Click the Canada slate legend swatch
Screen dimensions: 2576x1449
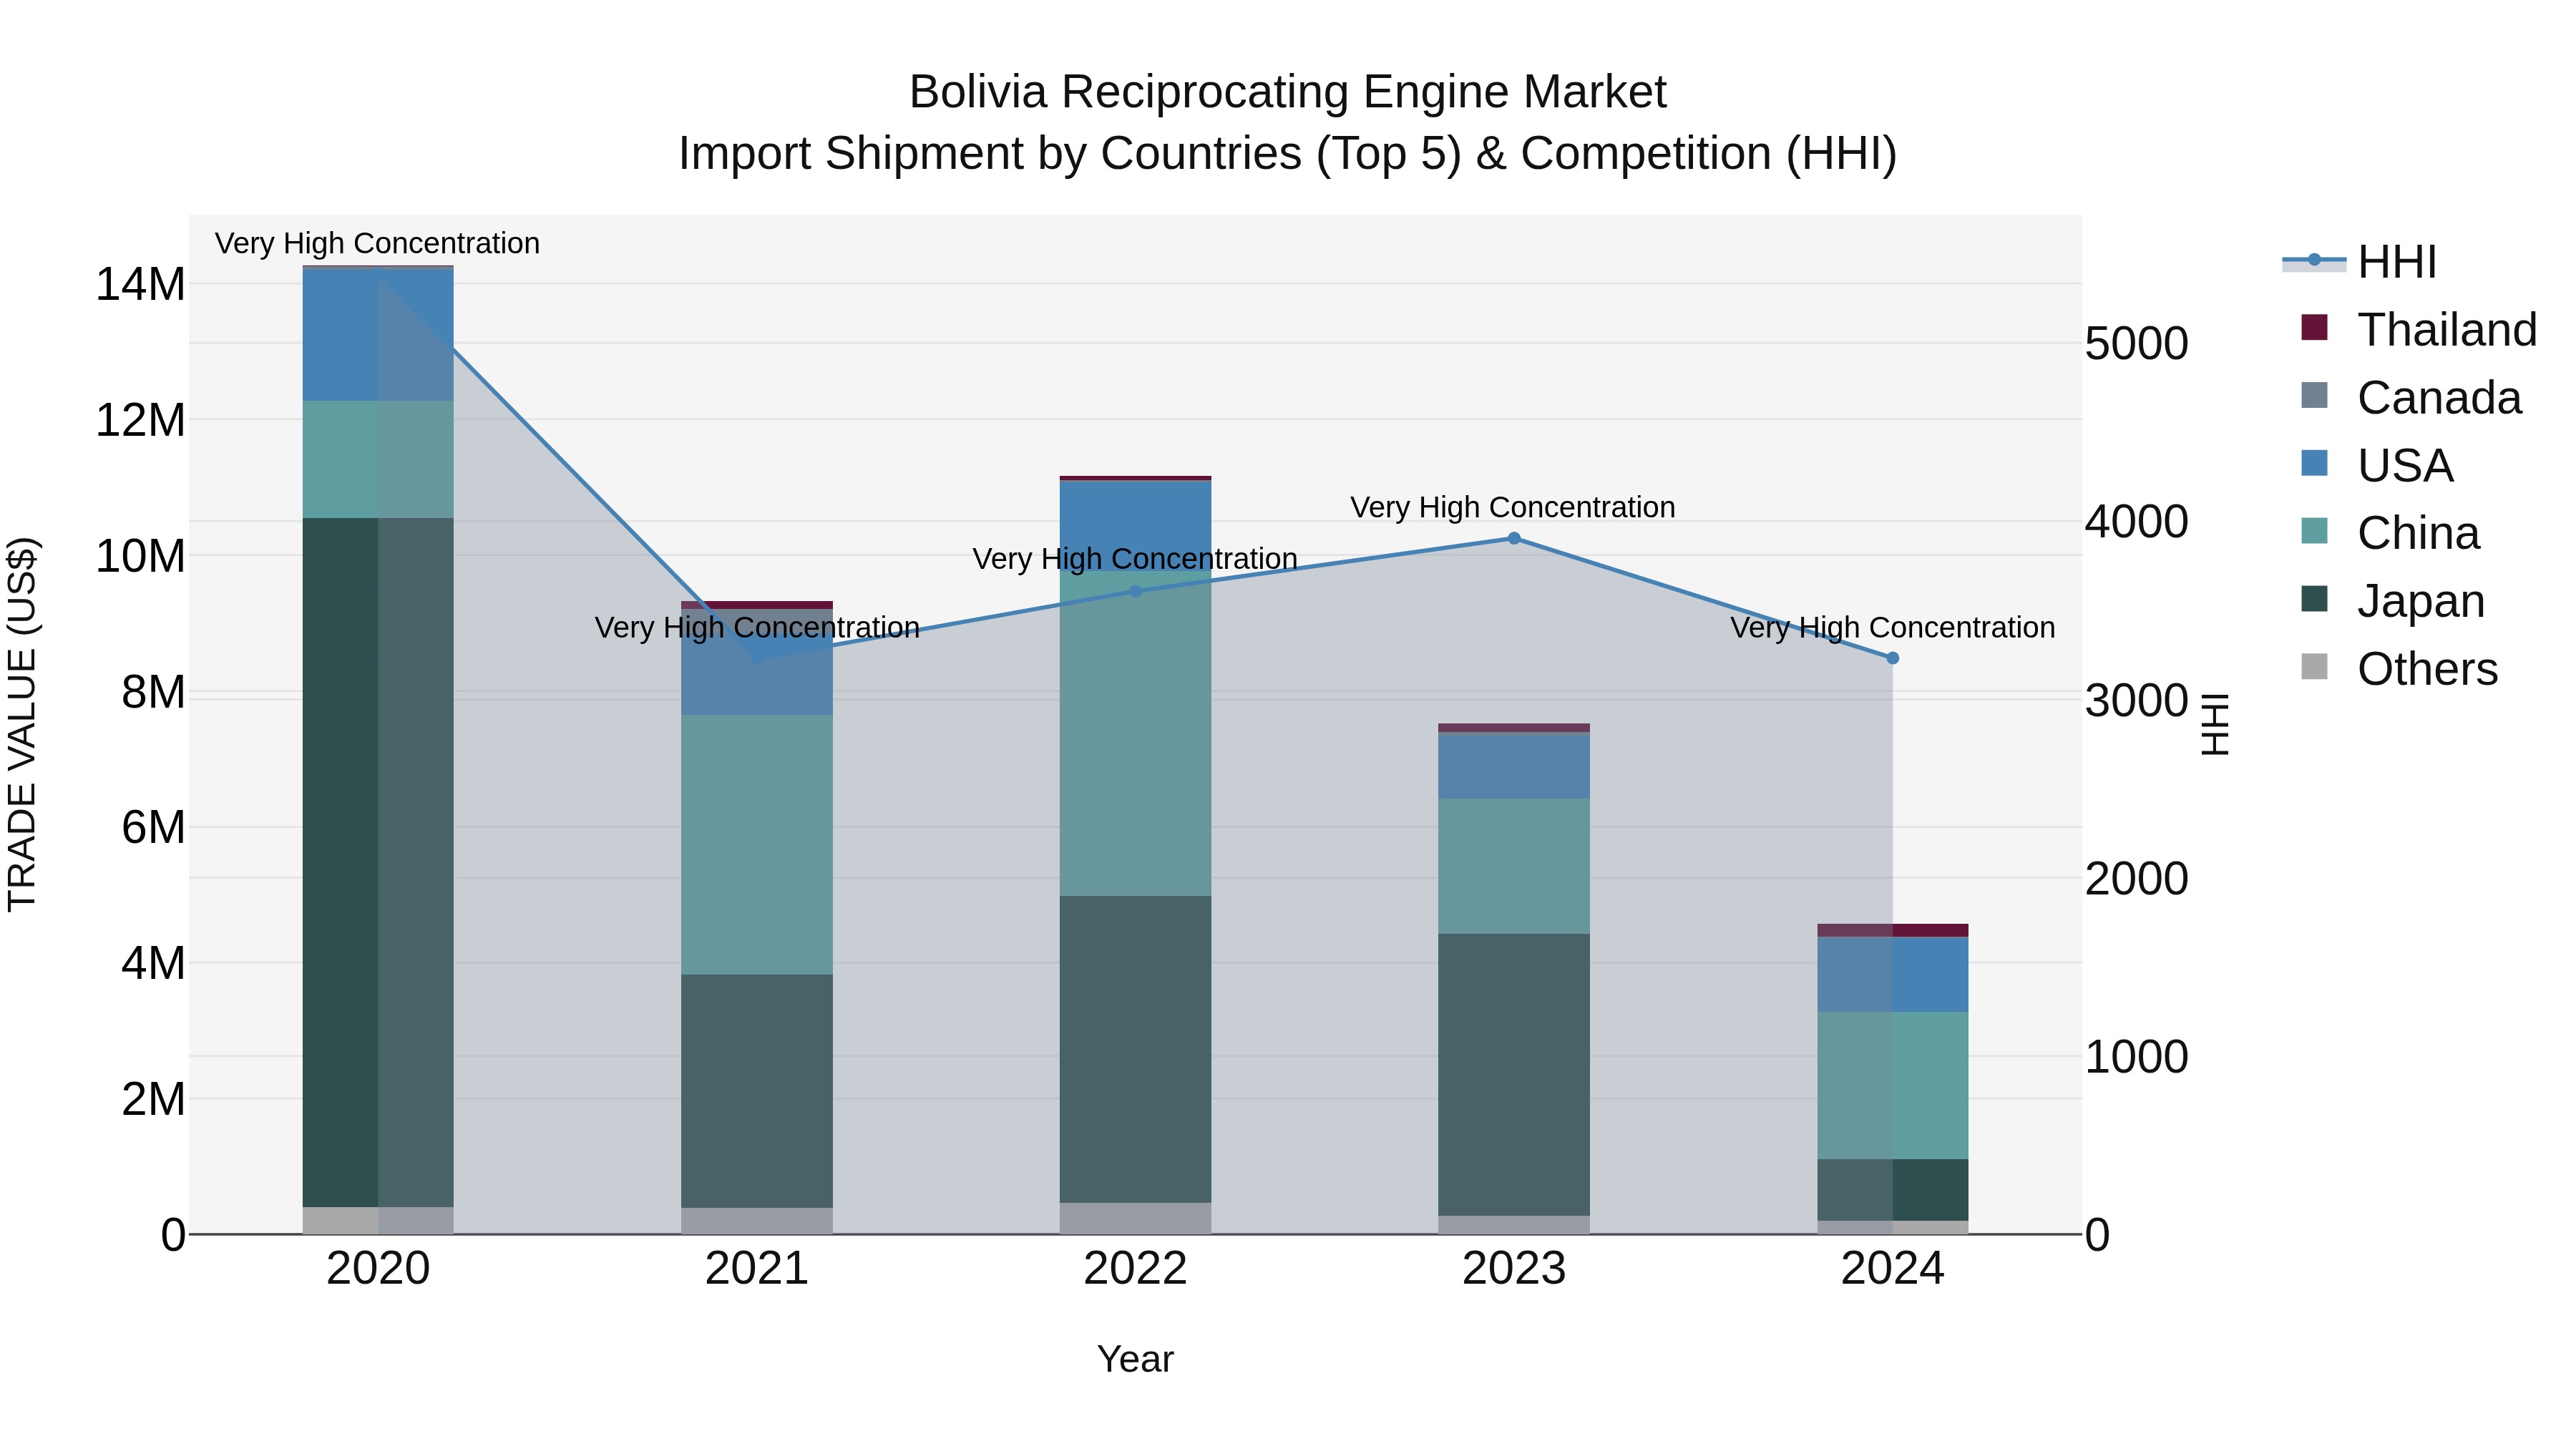[x=2314, y=395]
